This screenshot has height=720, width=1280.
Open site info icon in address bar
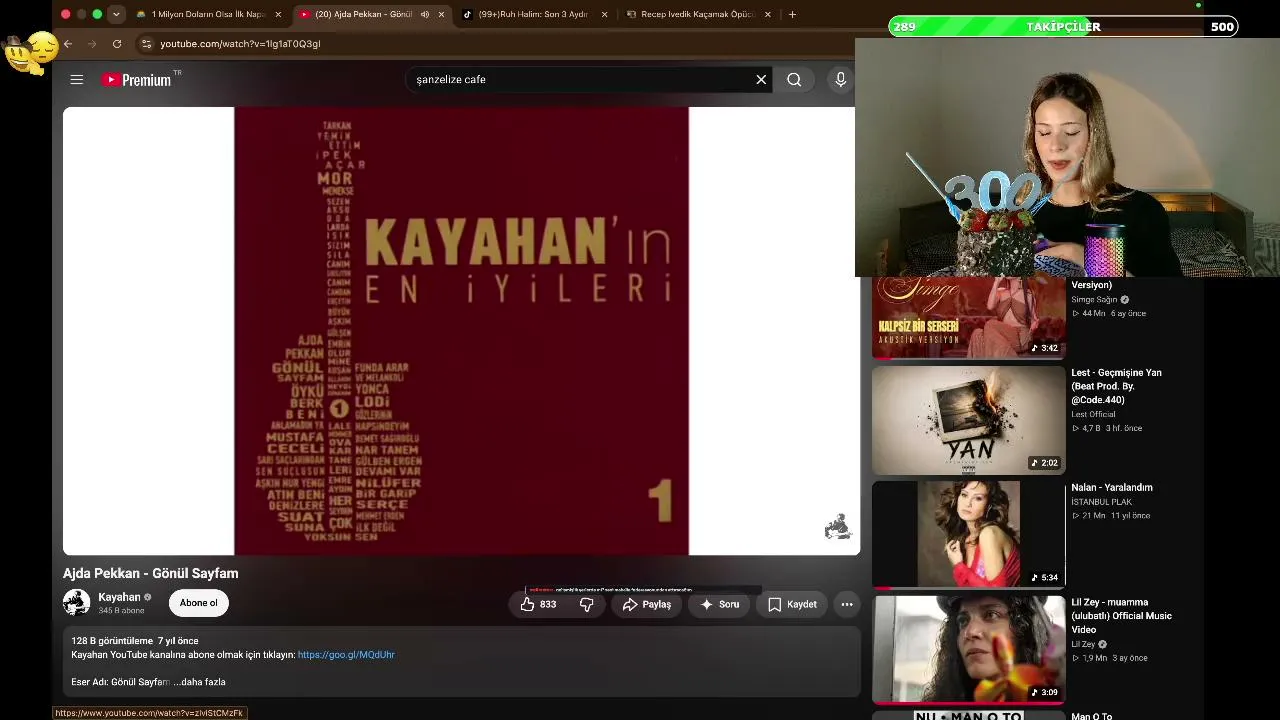(146, 44)
